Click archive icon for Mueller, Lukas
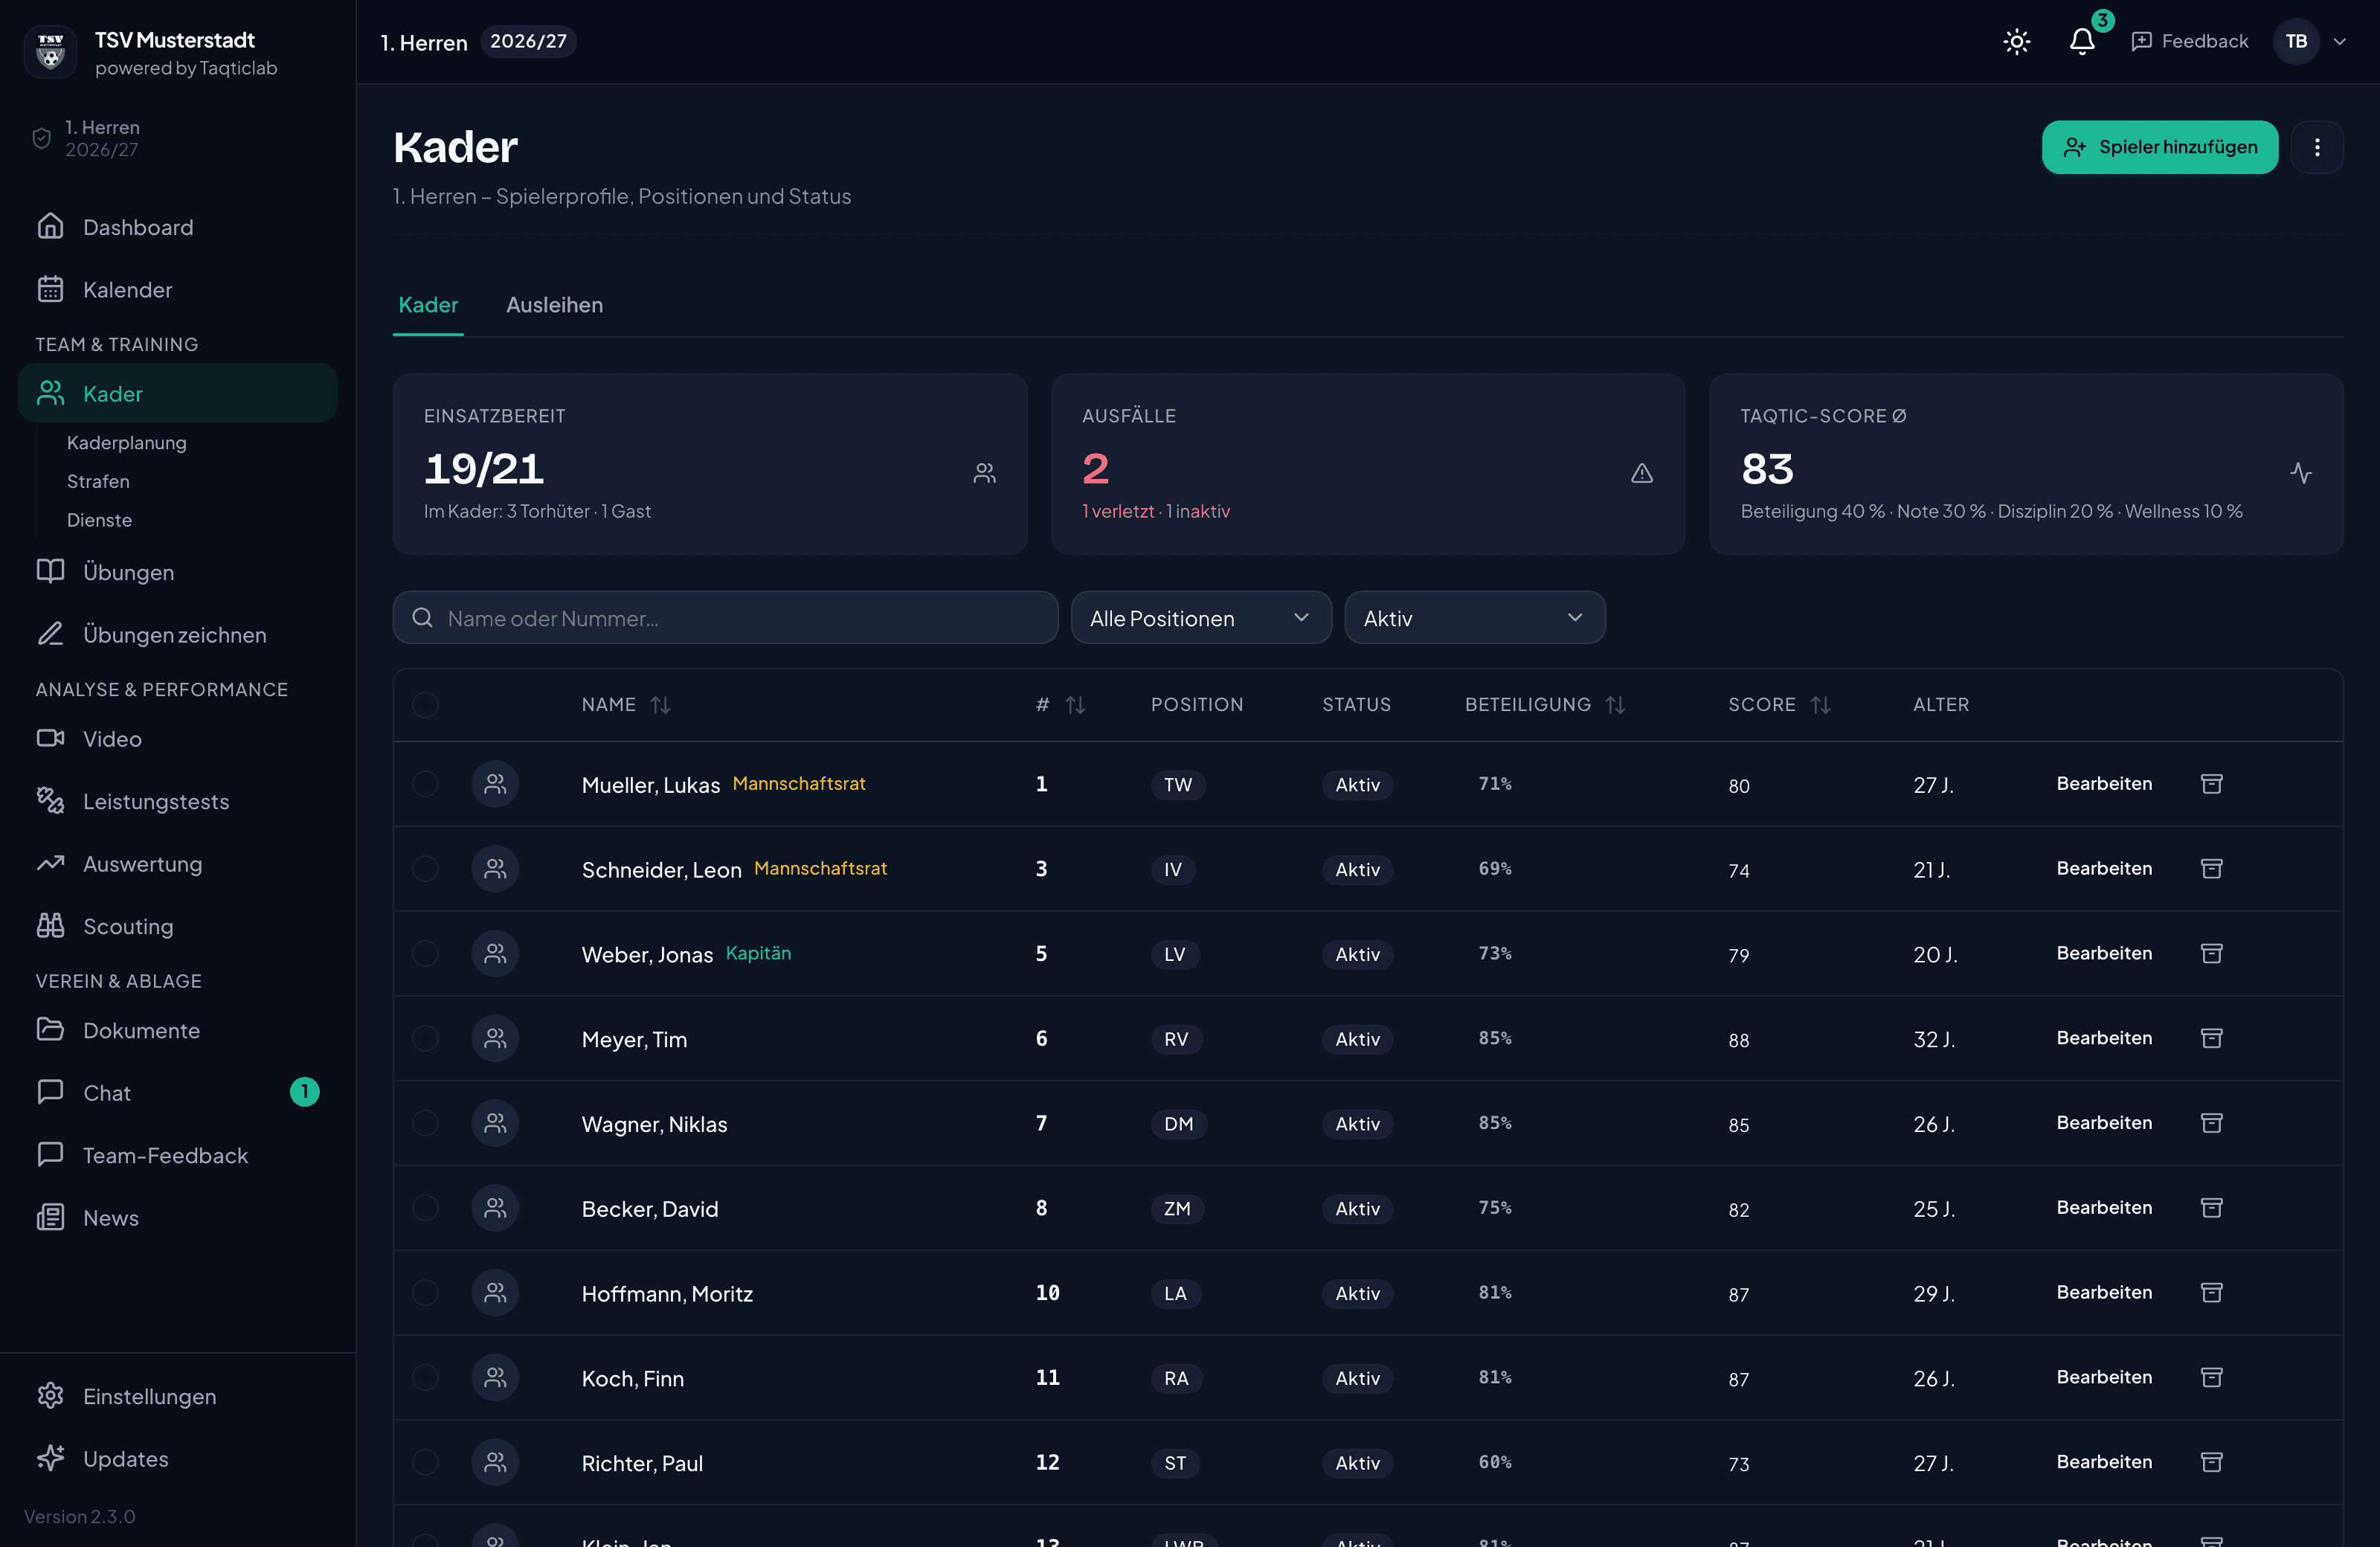The width and height of the screenshot is (2380, 1547). pos(2211,783)
